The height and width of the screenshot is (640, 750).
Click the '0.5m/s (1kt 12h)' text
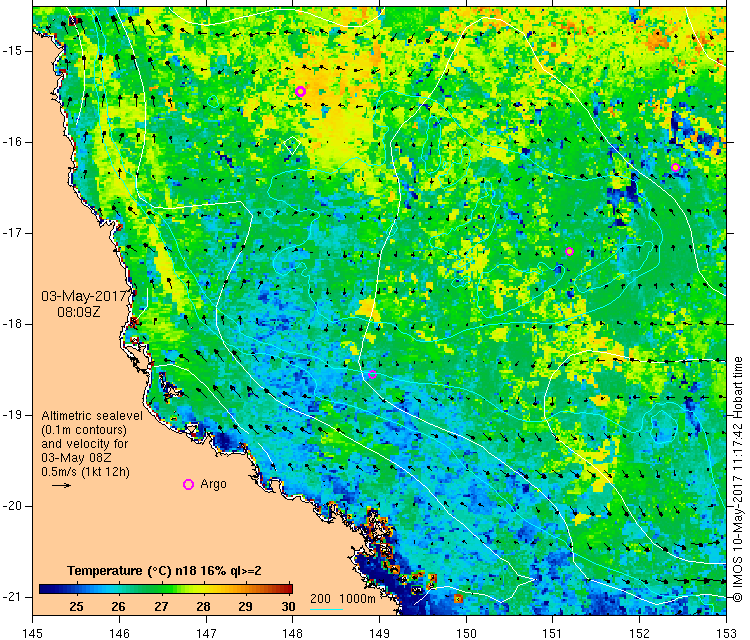pos(85,472)
